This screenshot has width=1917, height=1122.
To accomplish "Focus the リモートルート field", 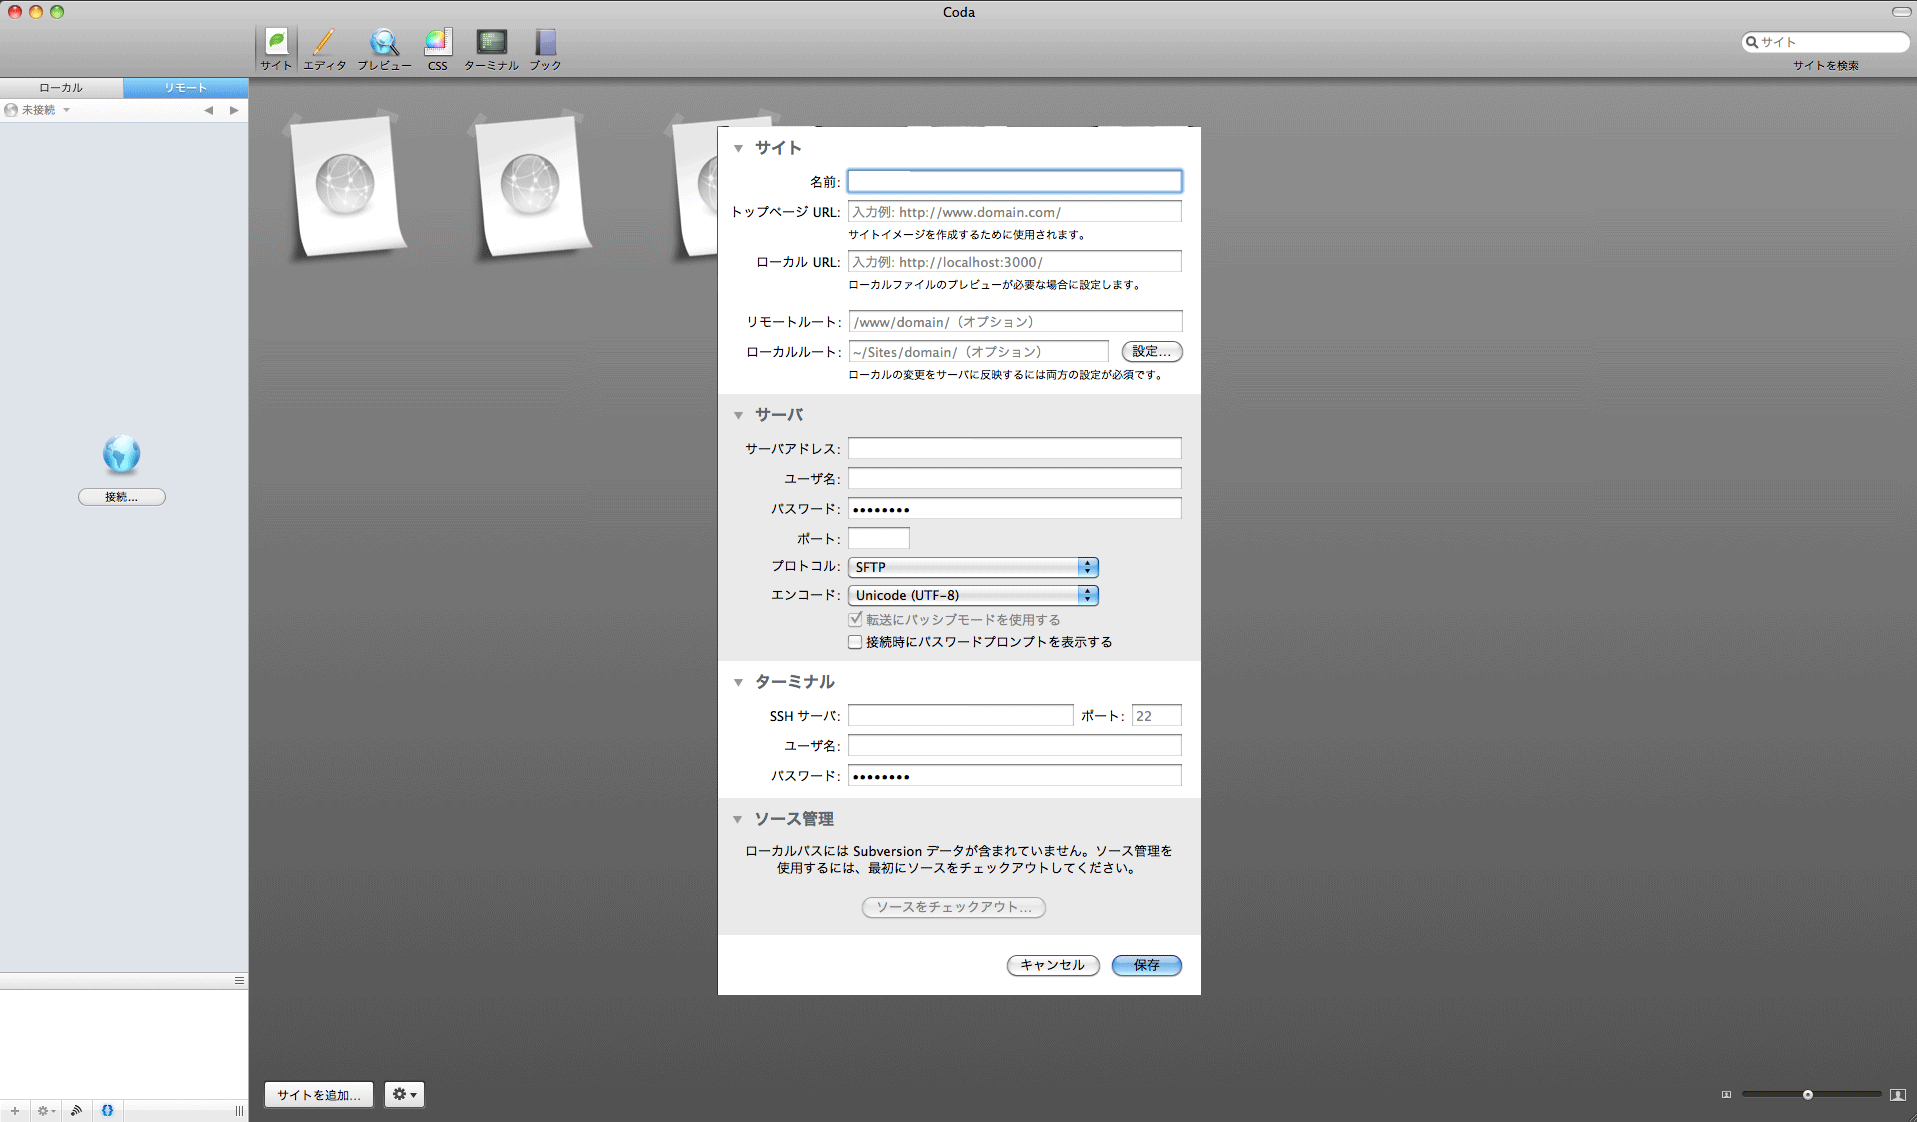I will [1015, 322].
